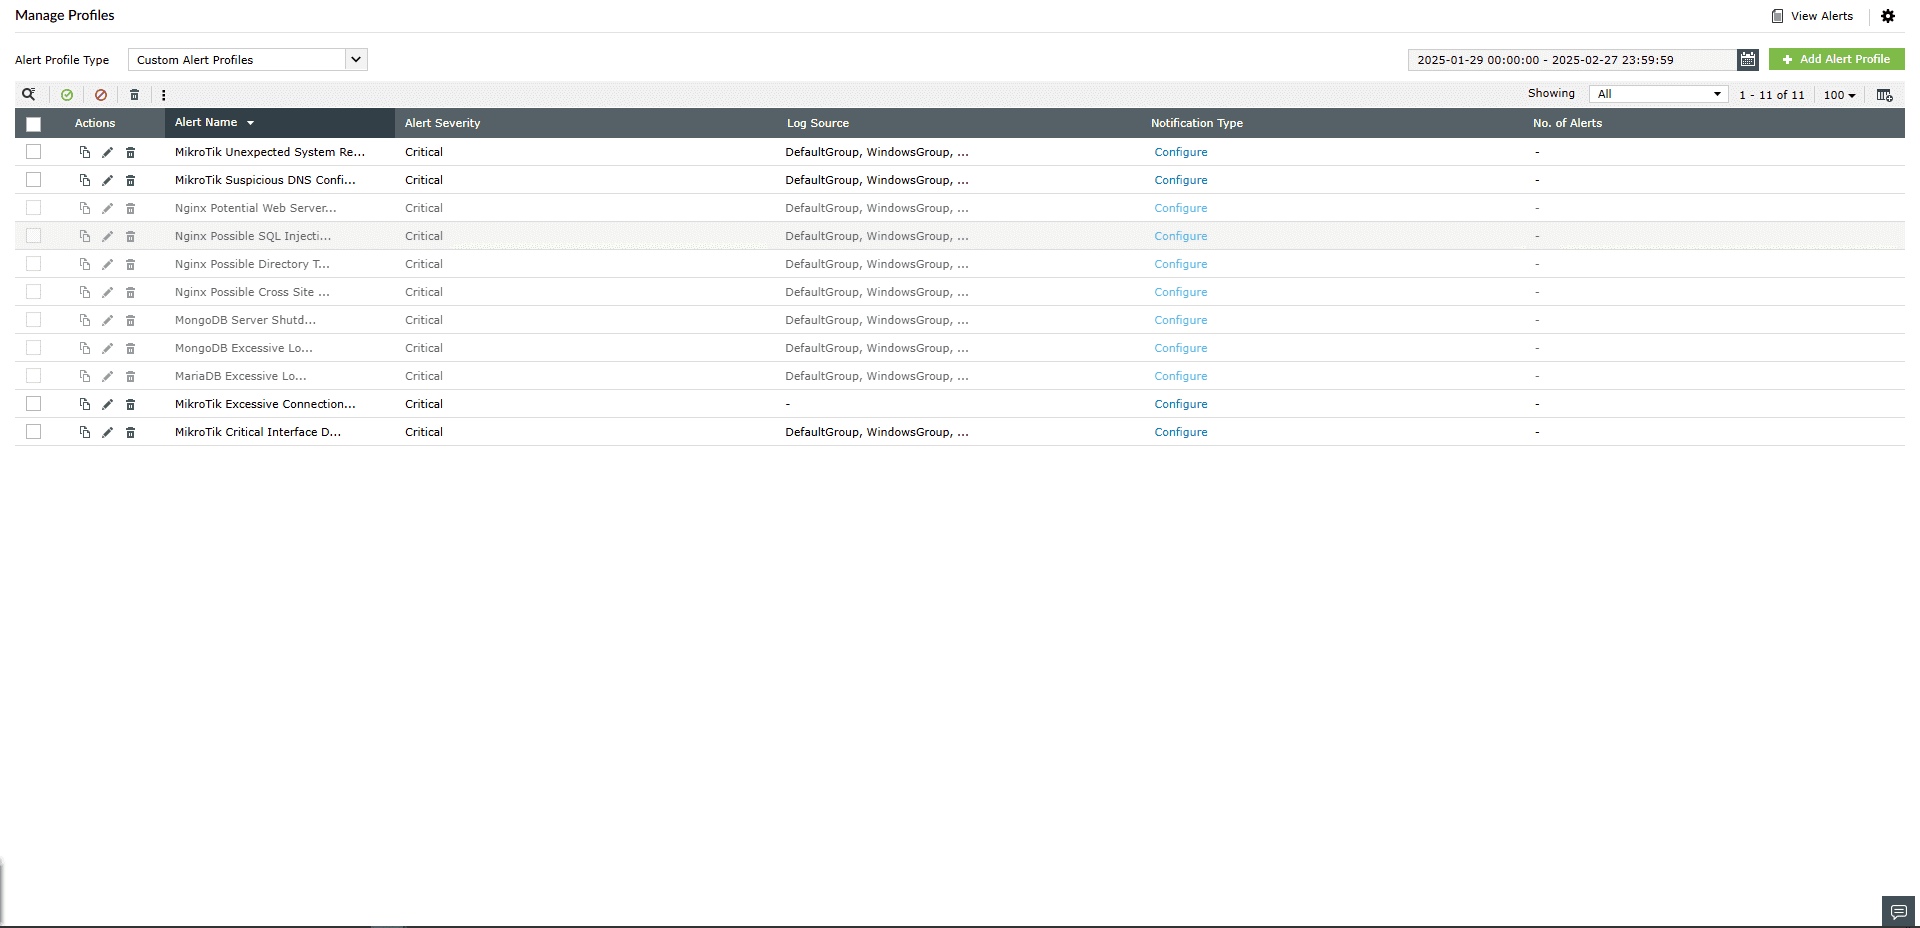Copy the MikroTik Suspicious DNS profile
The height and width of the screenshot is (928, 1920).
84,180
